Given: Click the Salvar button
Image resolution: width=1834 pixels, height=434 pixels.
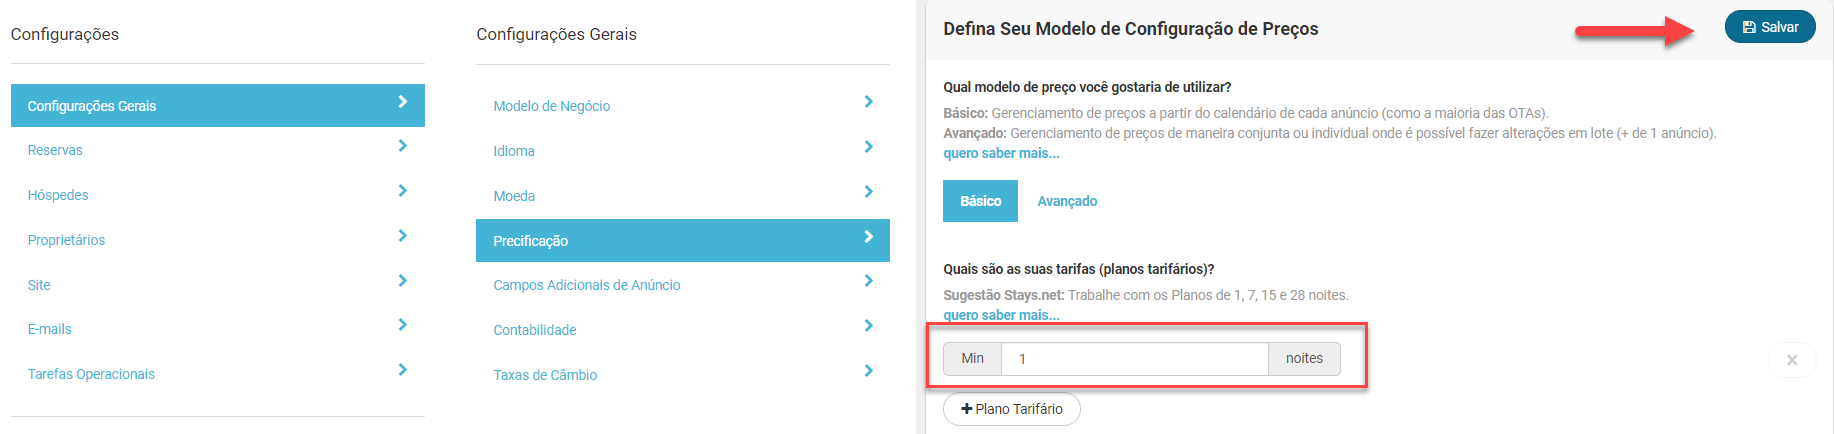Looking at the screenshot, I should click(1769, 27).
